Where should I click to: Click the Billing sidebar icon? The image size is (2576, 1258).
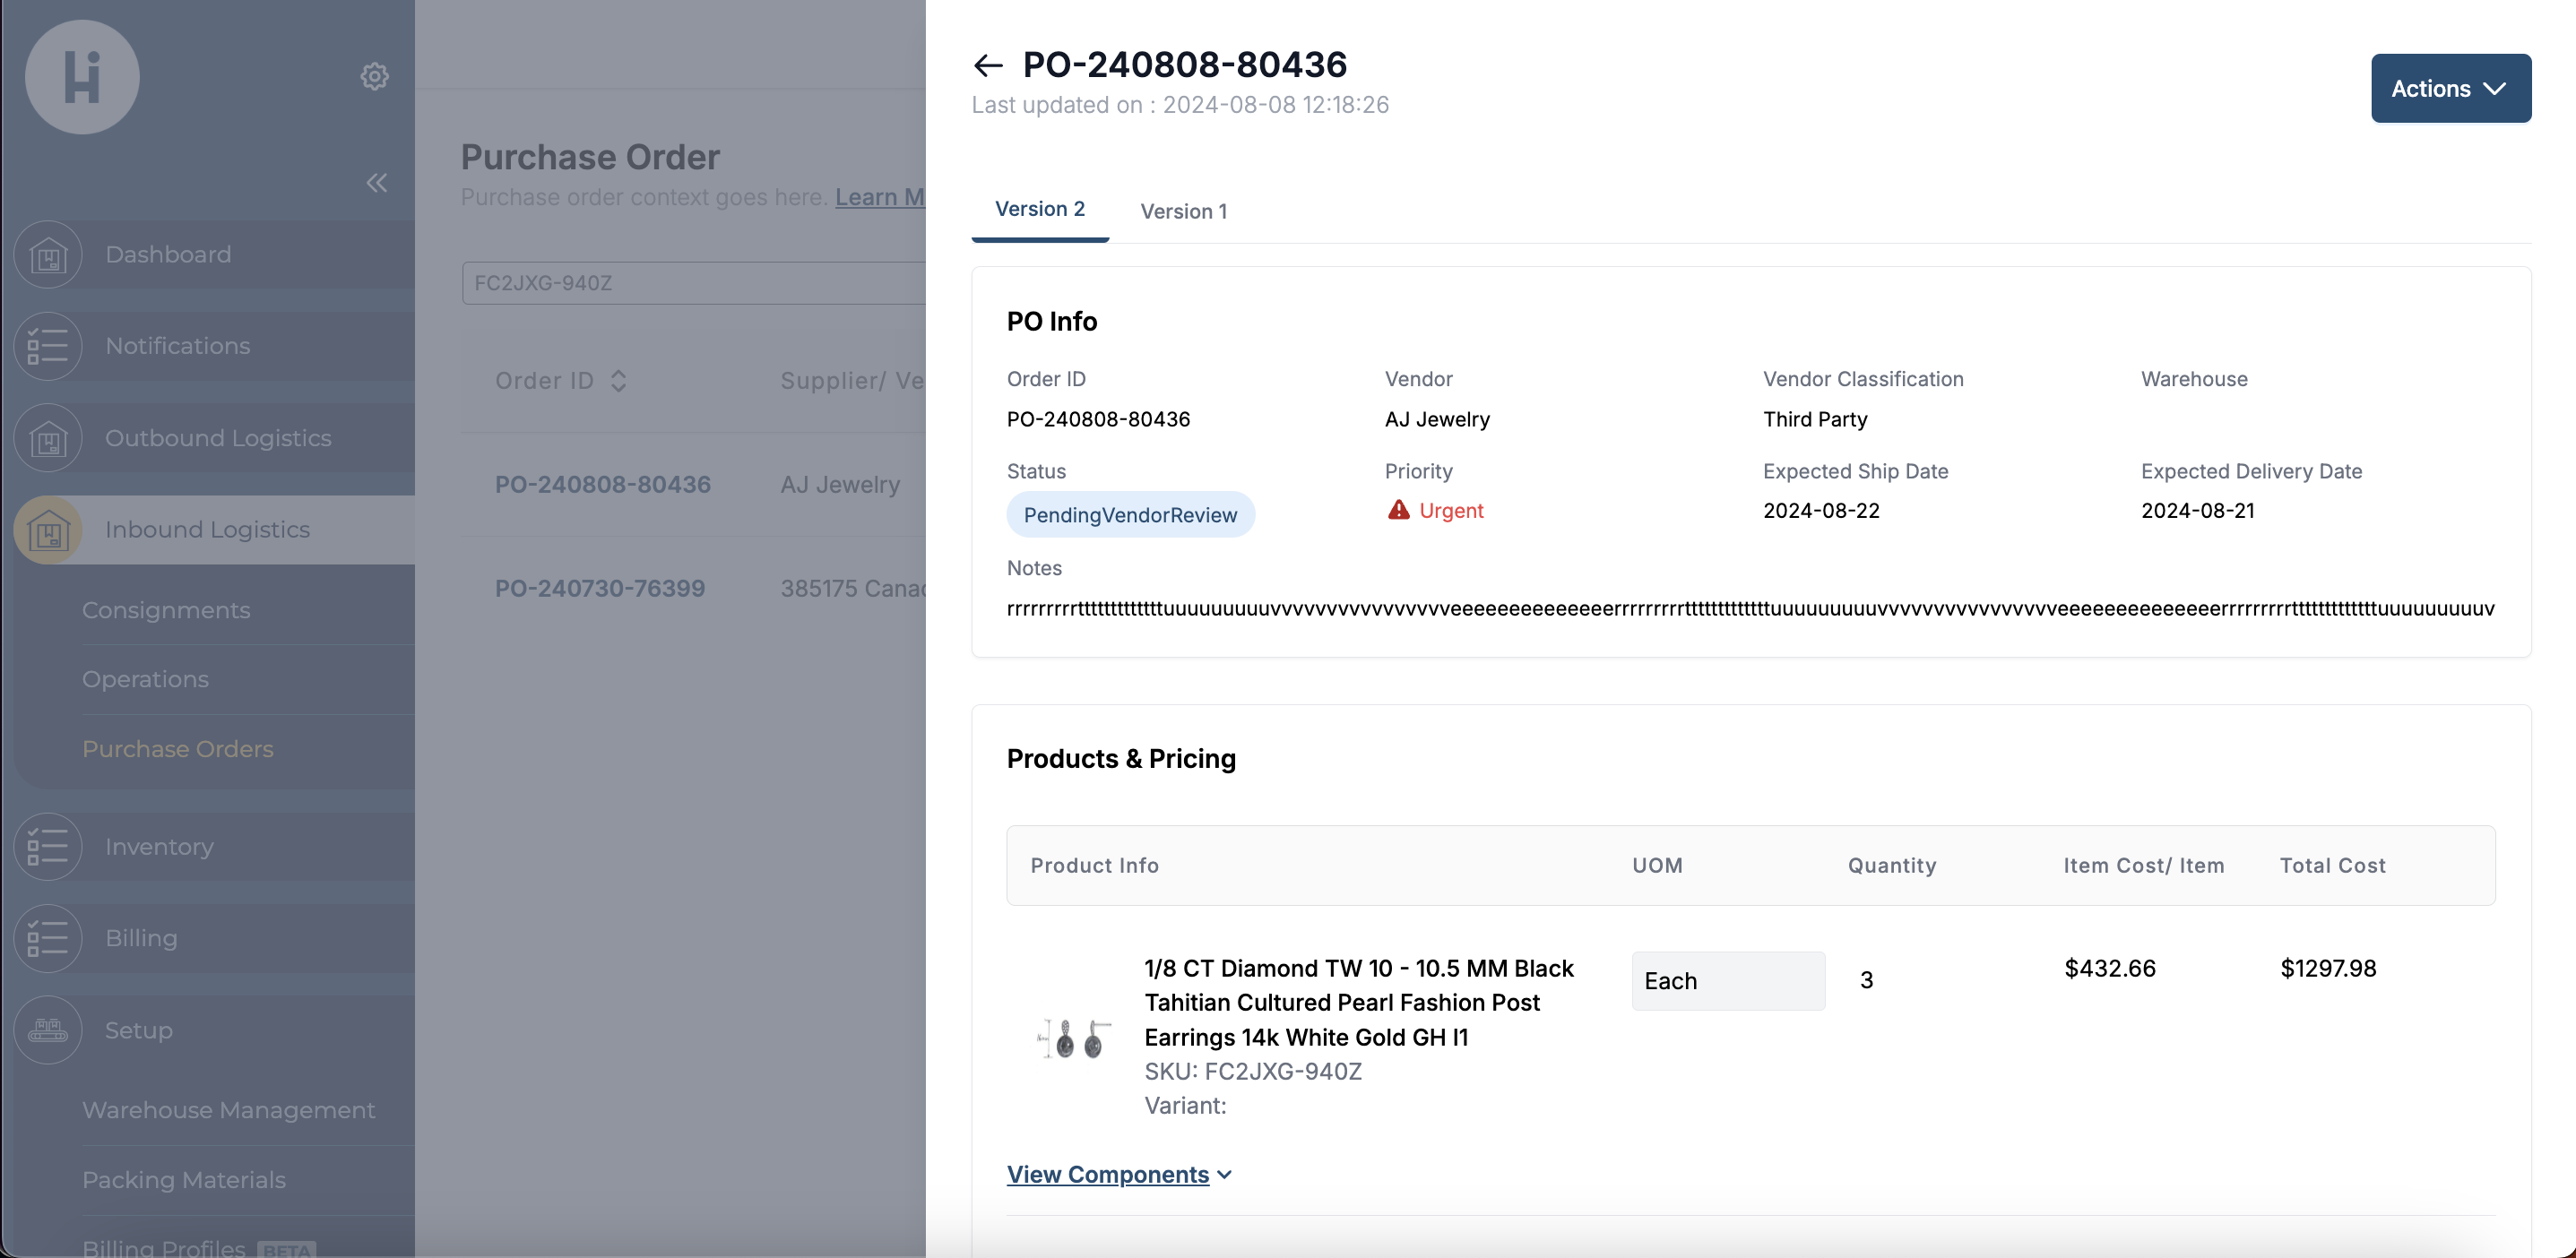(48, 938)
